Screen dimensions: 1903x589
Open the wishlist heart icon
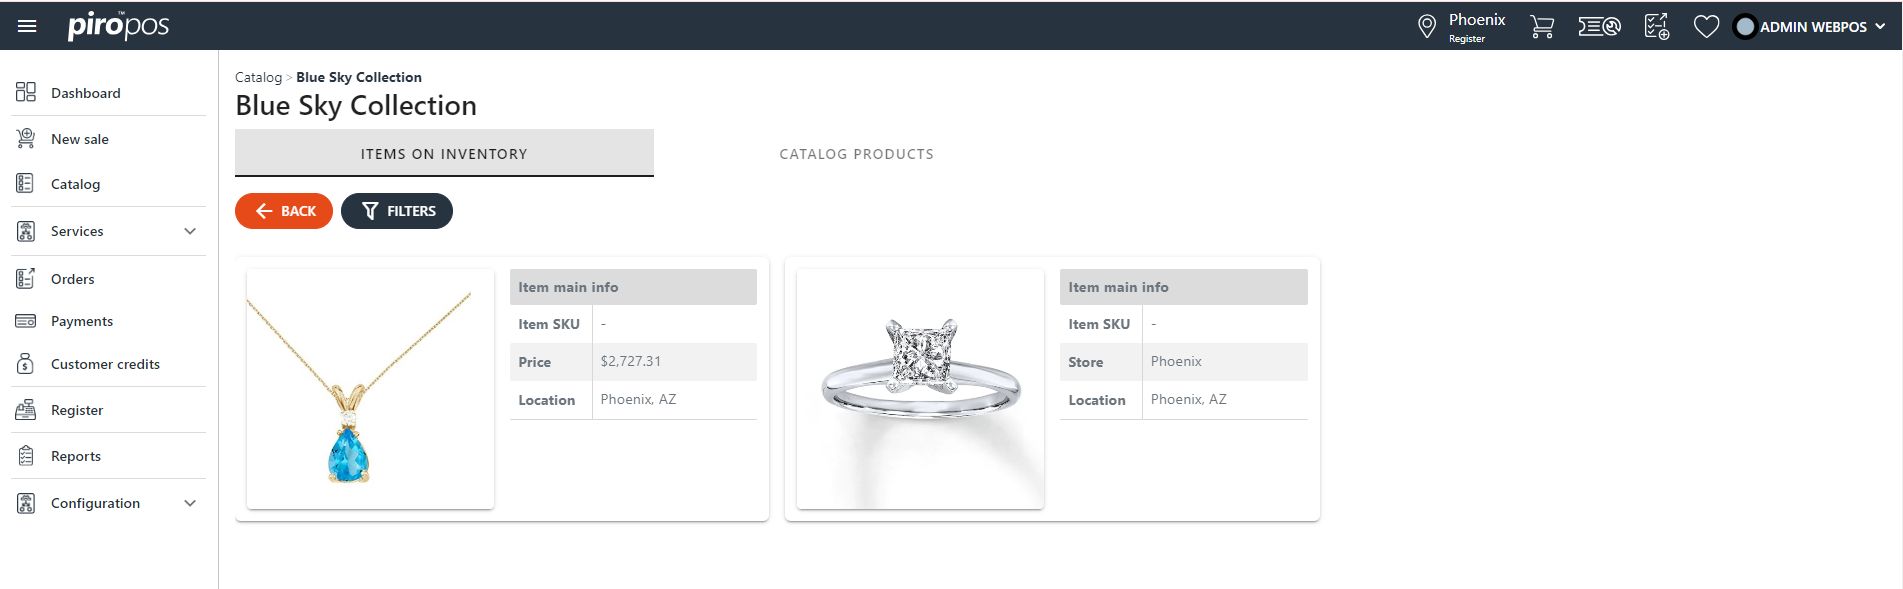1706,27
